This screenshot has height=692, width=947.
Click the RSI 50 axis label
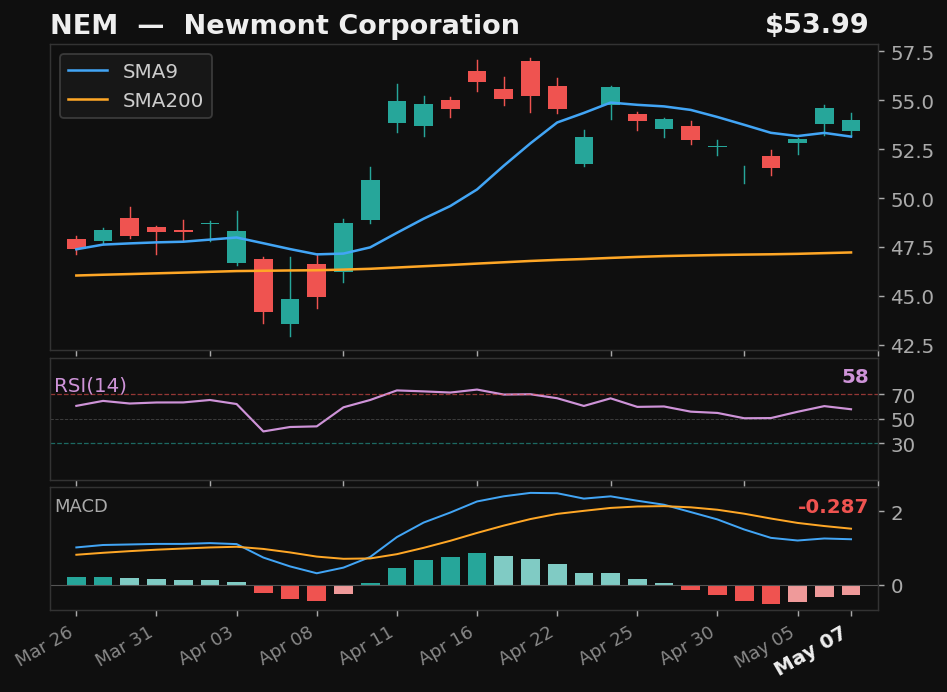(x=903, y=420)
